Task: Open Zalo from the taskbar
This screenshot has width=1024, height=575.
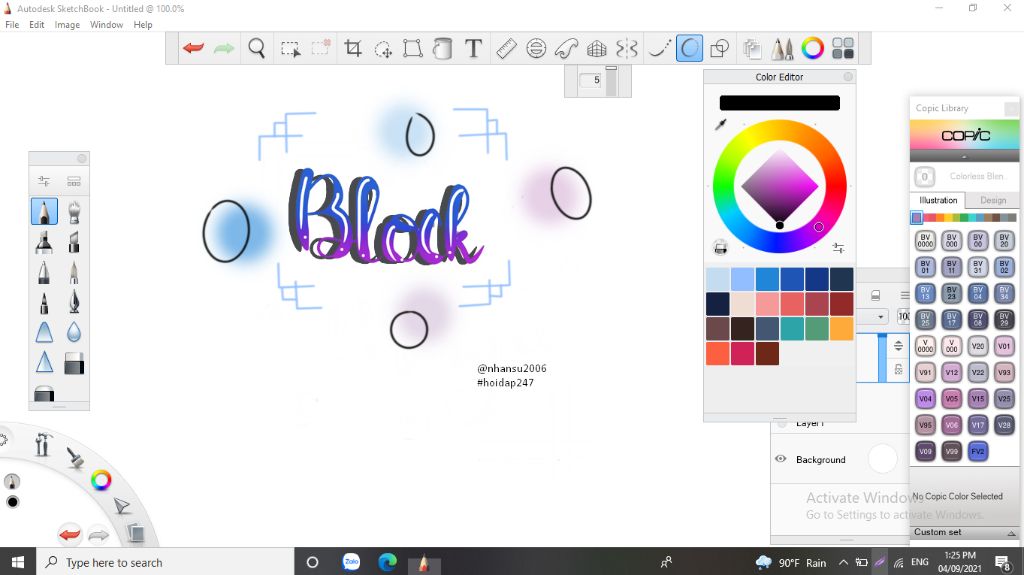Action: click(351, 562)
